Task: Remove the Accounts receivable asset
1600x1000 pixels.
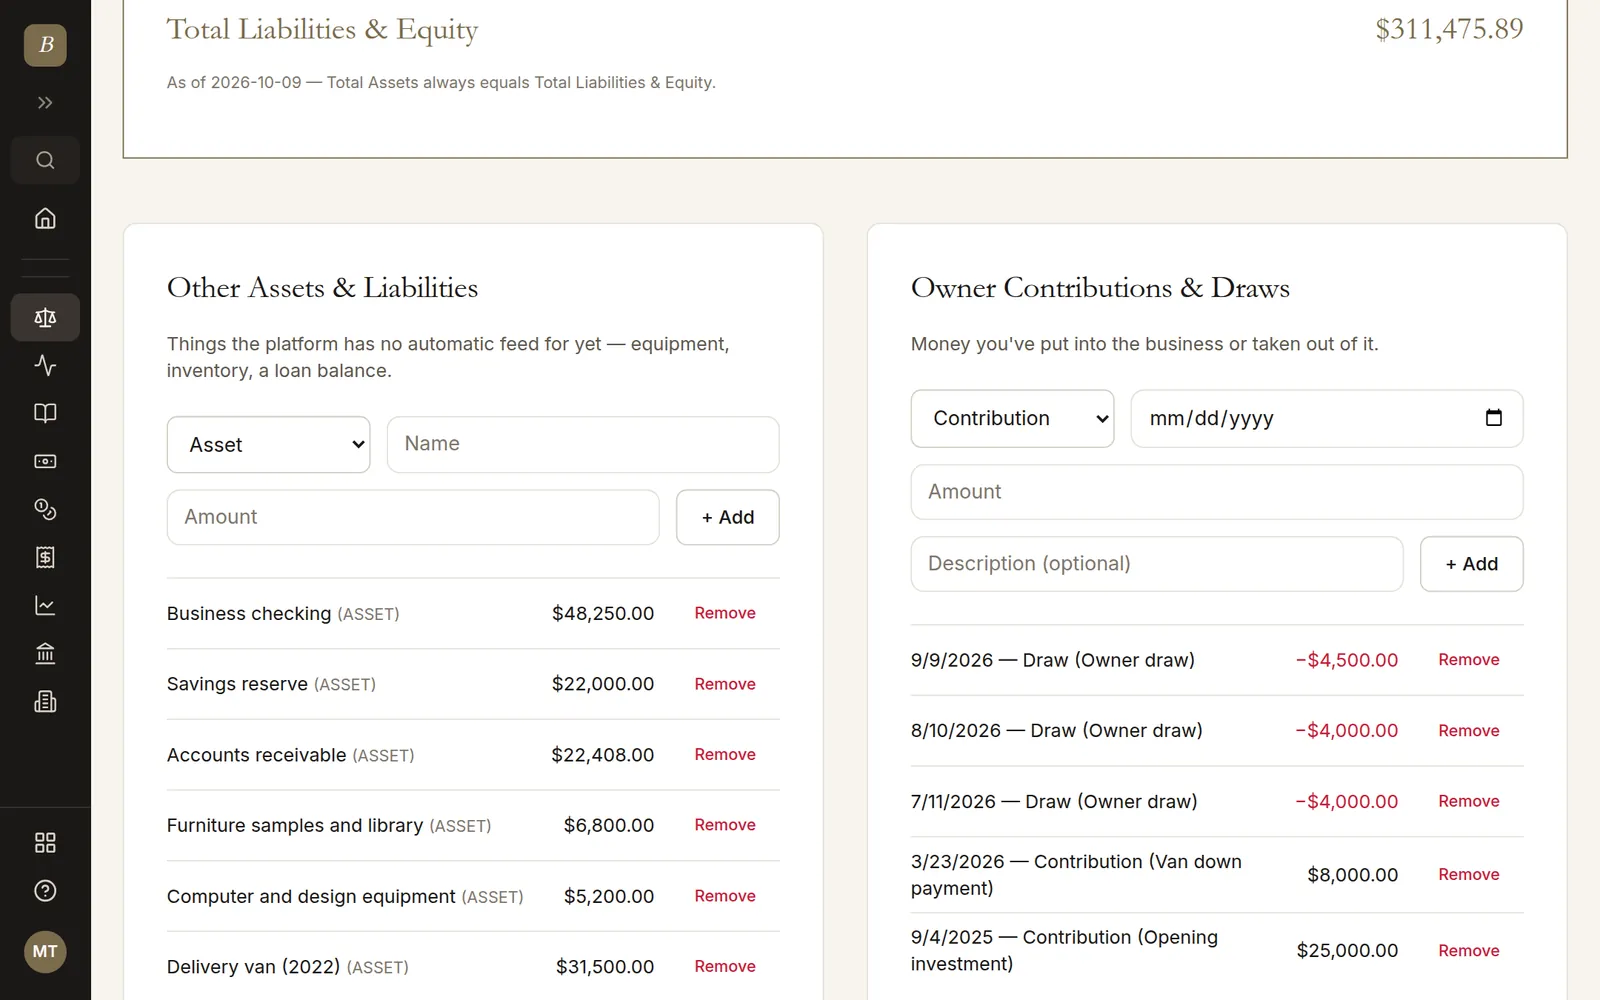Action: pyautogui.click(x=725, y=755)
